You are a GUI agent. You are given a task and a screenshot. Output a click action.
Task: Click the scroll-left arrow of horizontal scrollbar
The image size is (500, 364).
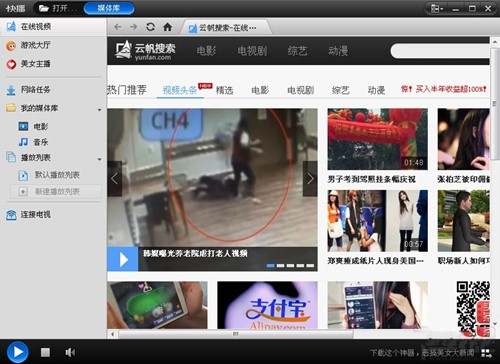(x=113, y=334)
